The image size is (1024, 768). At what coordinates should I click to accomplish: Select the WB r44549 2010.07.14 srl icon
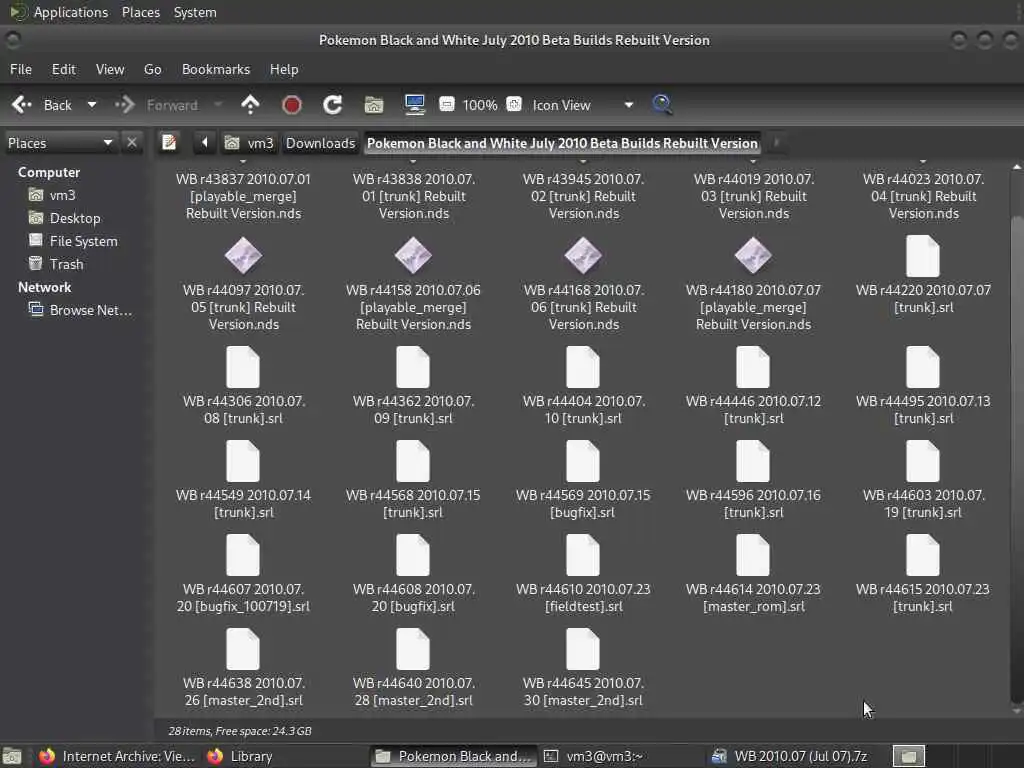pyautogui.click(x=243, y=461)
